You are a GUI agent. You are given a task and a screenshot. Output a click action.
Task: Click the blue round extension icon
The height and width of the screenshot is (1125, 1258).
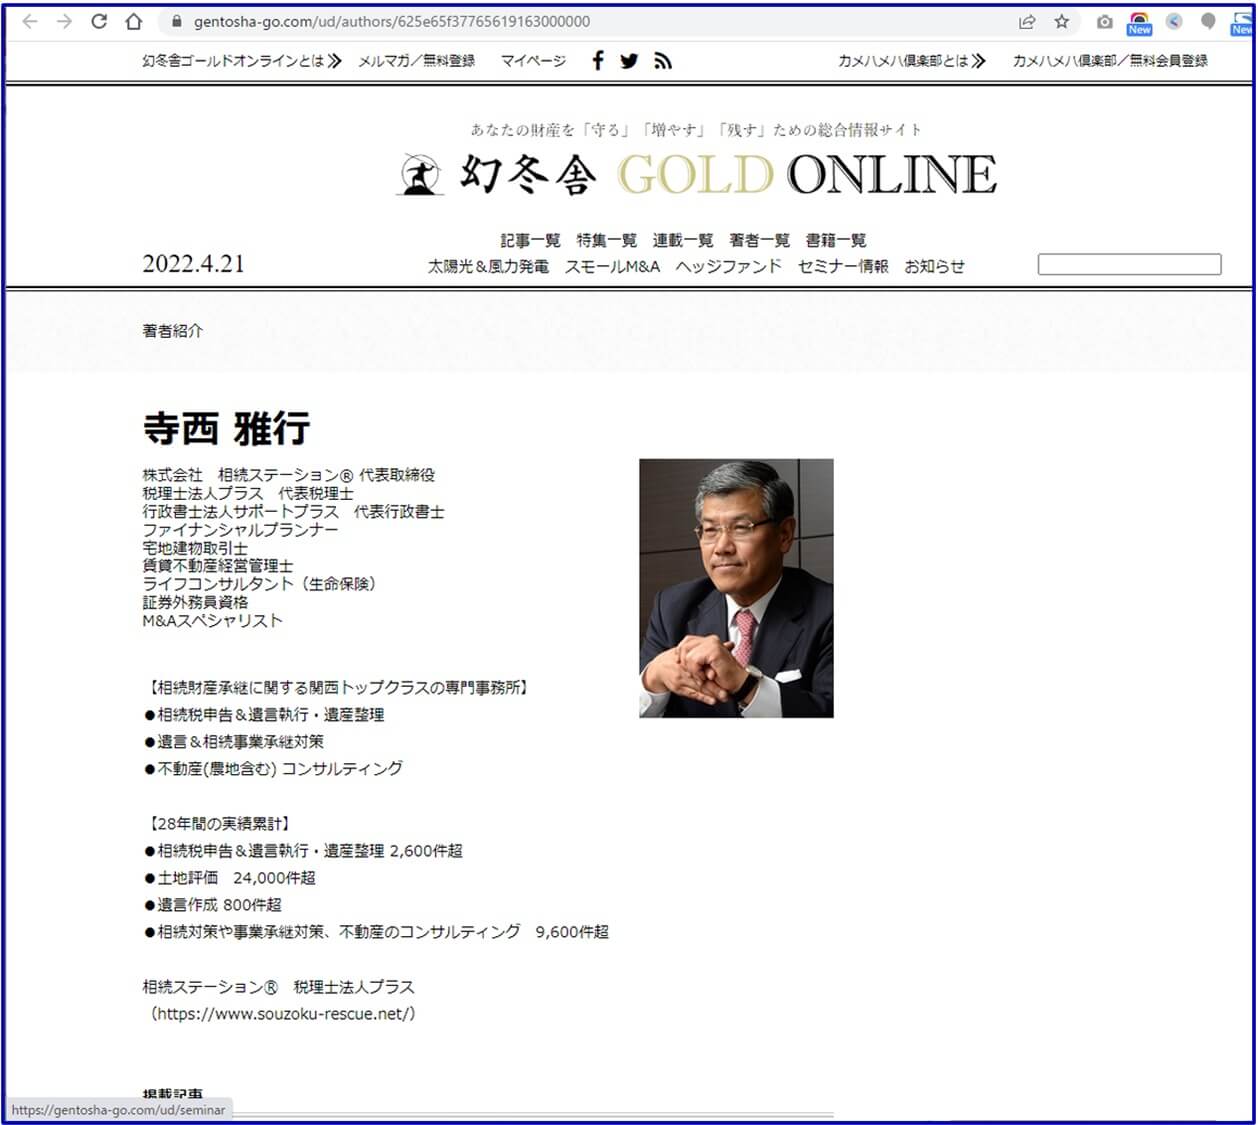coord(1175,21)
